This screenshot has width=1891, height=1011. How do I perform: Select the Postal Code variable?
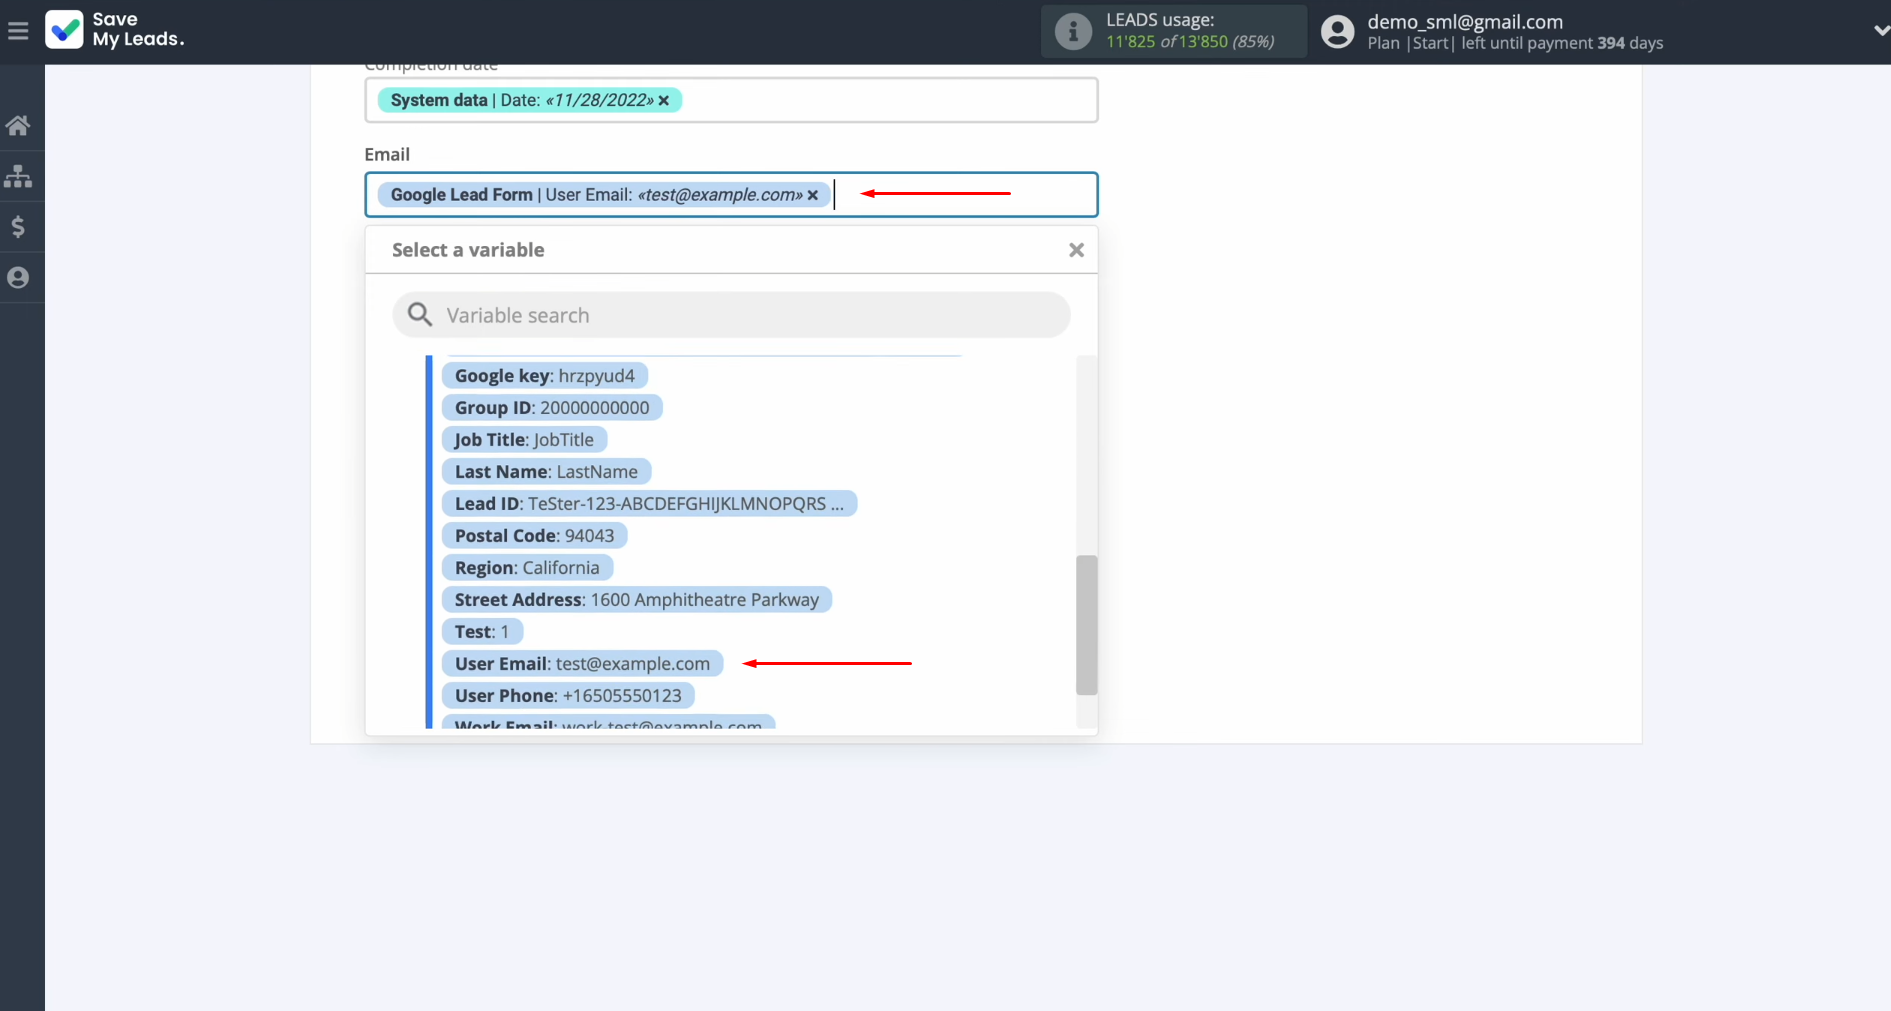pos(534,536)
